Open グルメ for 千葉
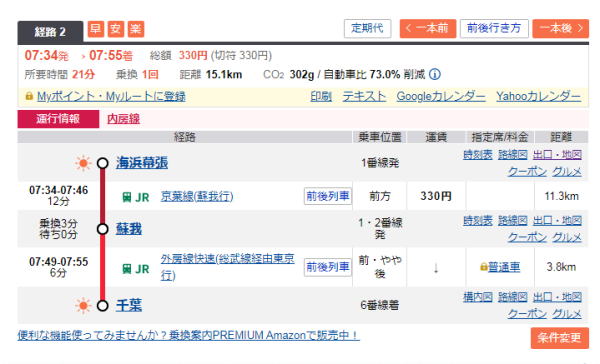The width and height of the screenshot is (600, 364). [x=567, y=314]
